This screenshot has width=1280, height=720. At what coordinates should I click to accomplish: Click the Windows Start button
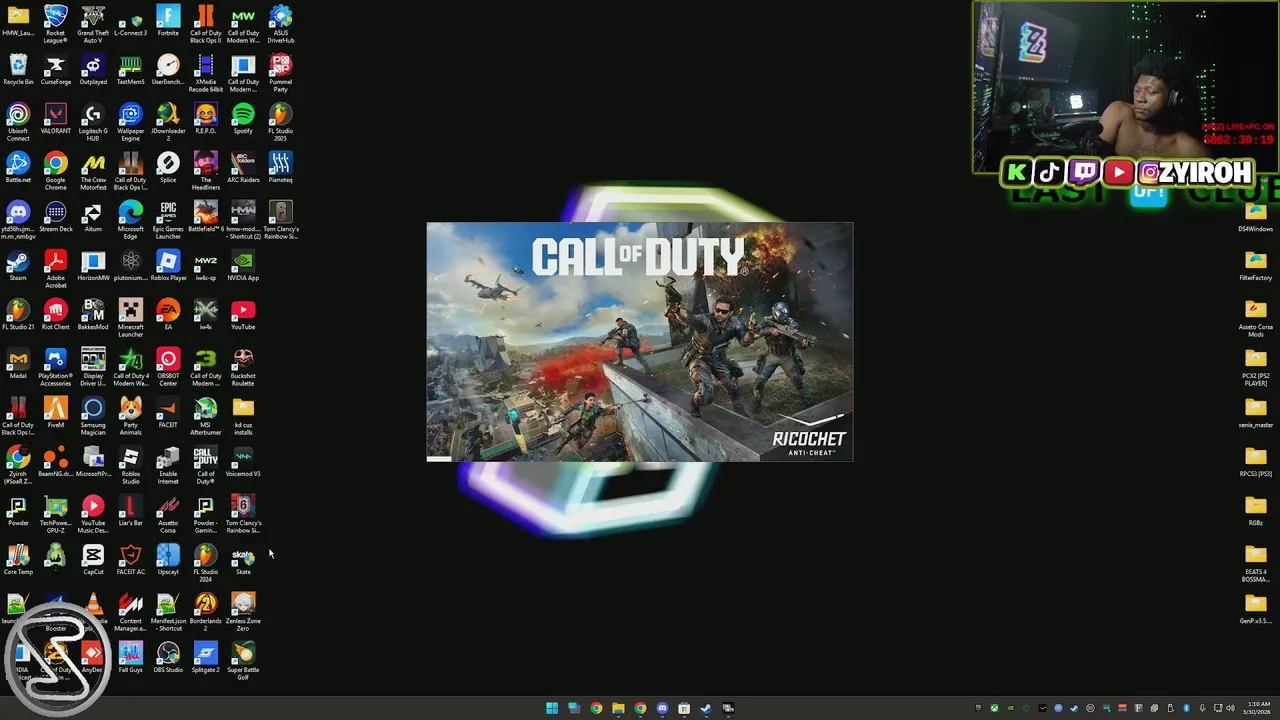pos(551,708)
